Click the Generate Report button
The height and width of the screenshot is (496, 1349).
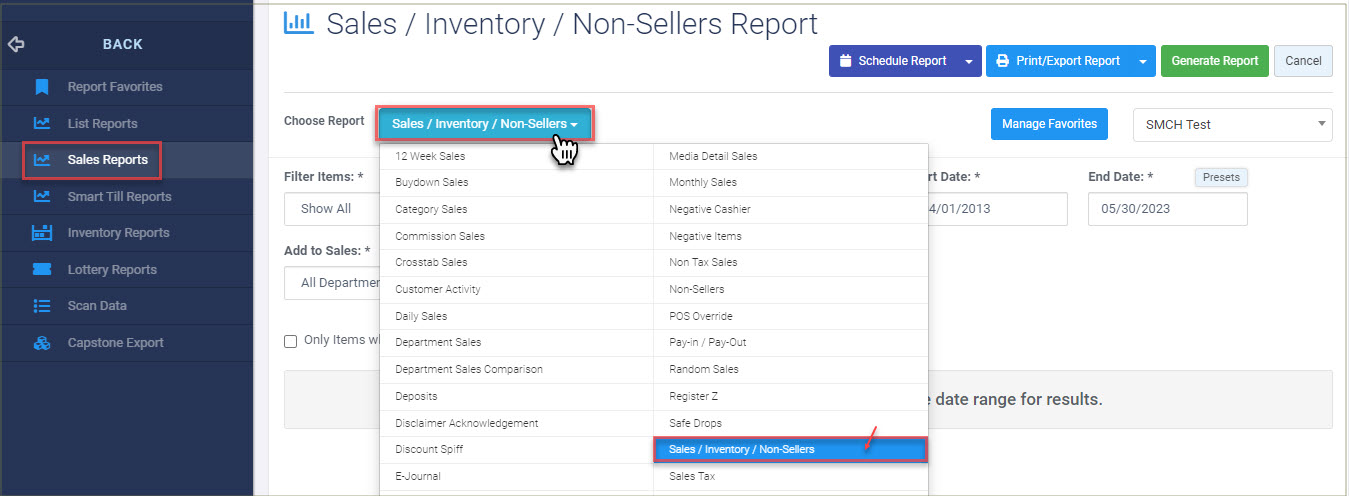[x=1215, y=61]
